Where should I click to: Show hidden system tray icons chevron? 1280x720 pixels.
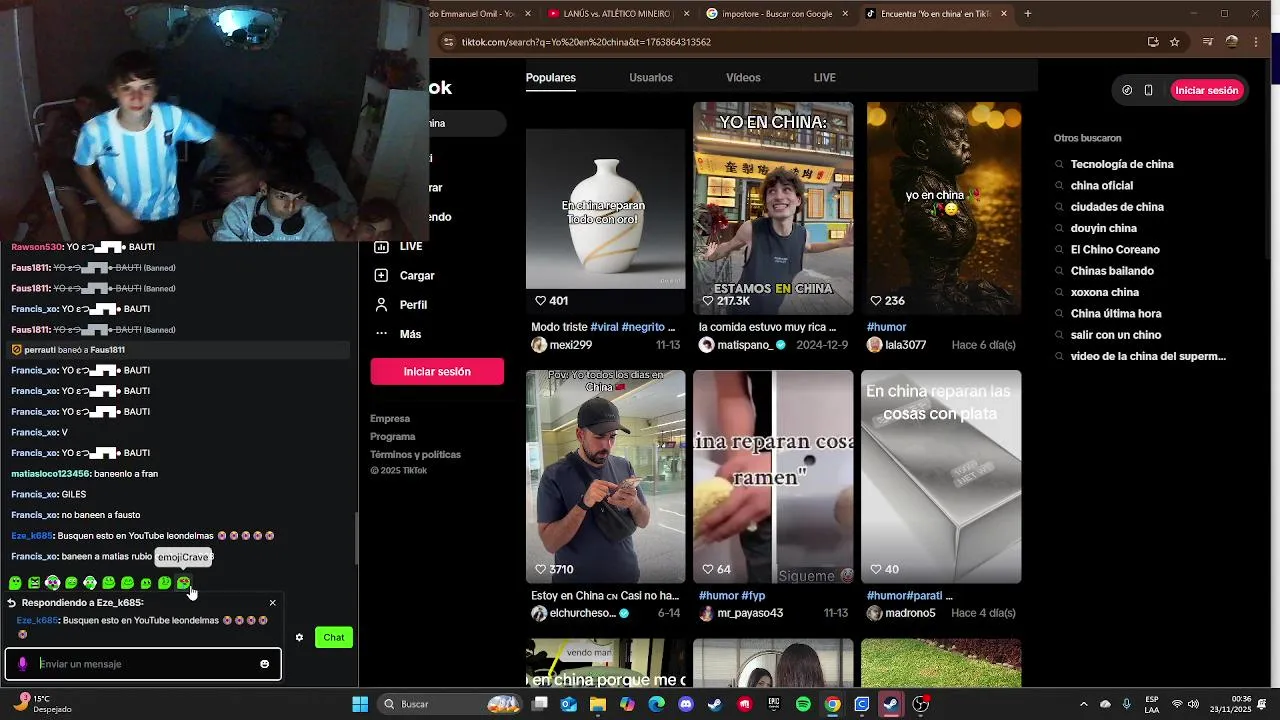(x=1084, y=704)
